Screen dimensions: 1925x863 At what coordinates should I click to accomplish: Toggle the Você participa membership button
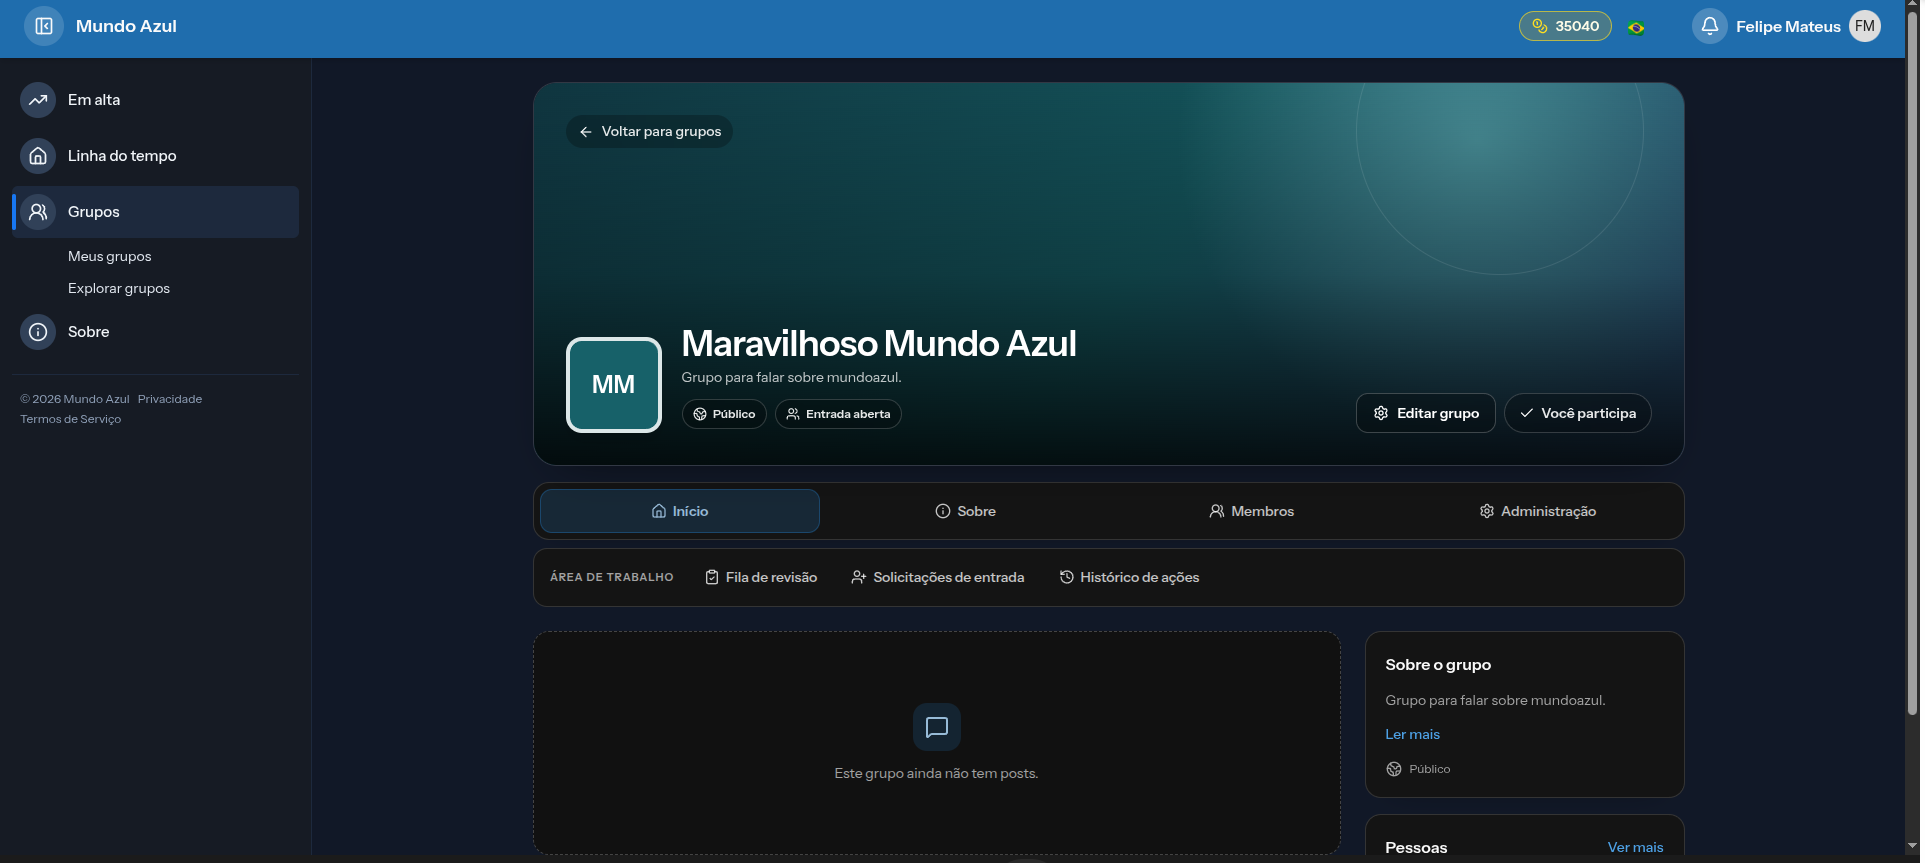pos(1578,413)
